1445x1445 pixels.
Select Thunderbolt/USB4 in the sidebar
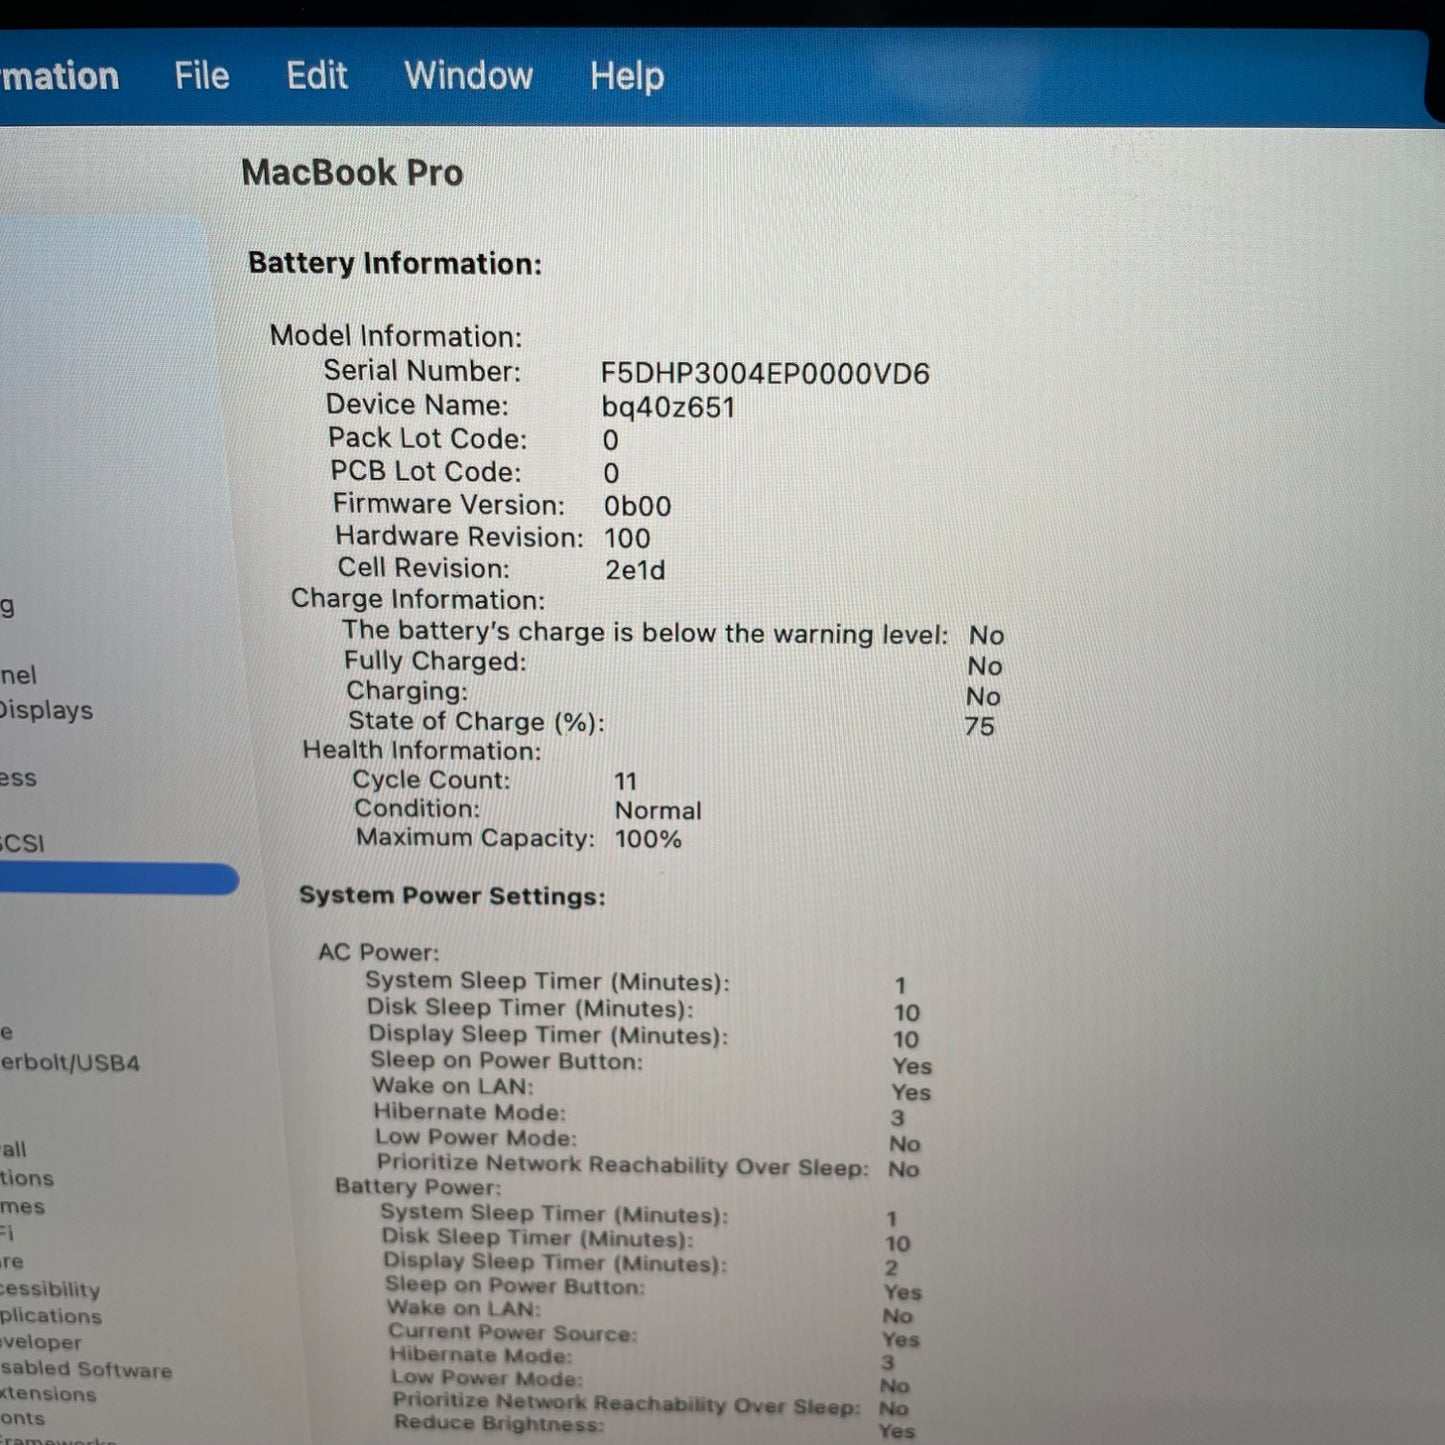(70, 1062)
